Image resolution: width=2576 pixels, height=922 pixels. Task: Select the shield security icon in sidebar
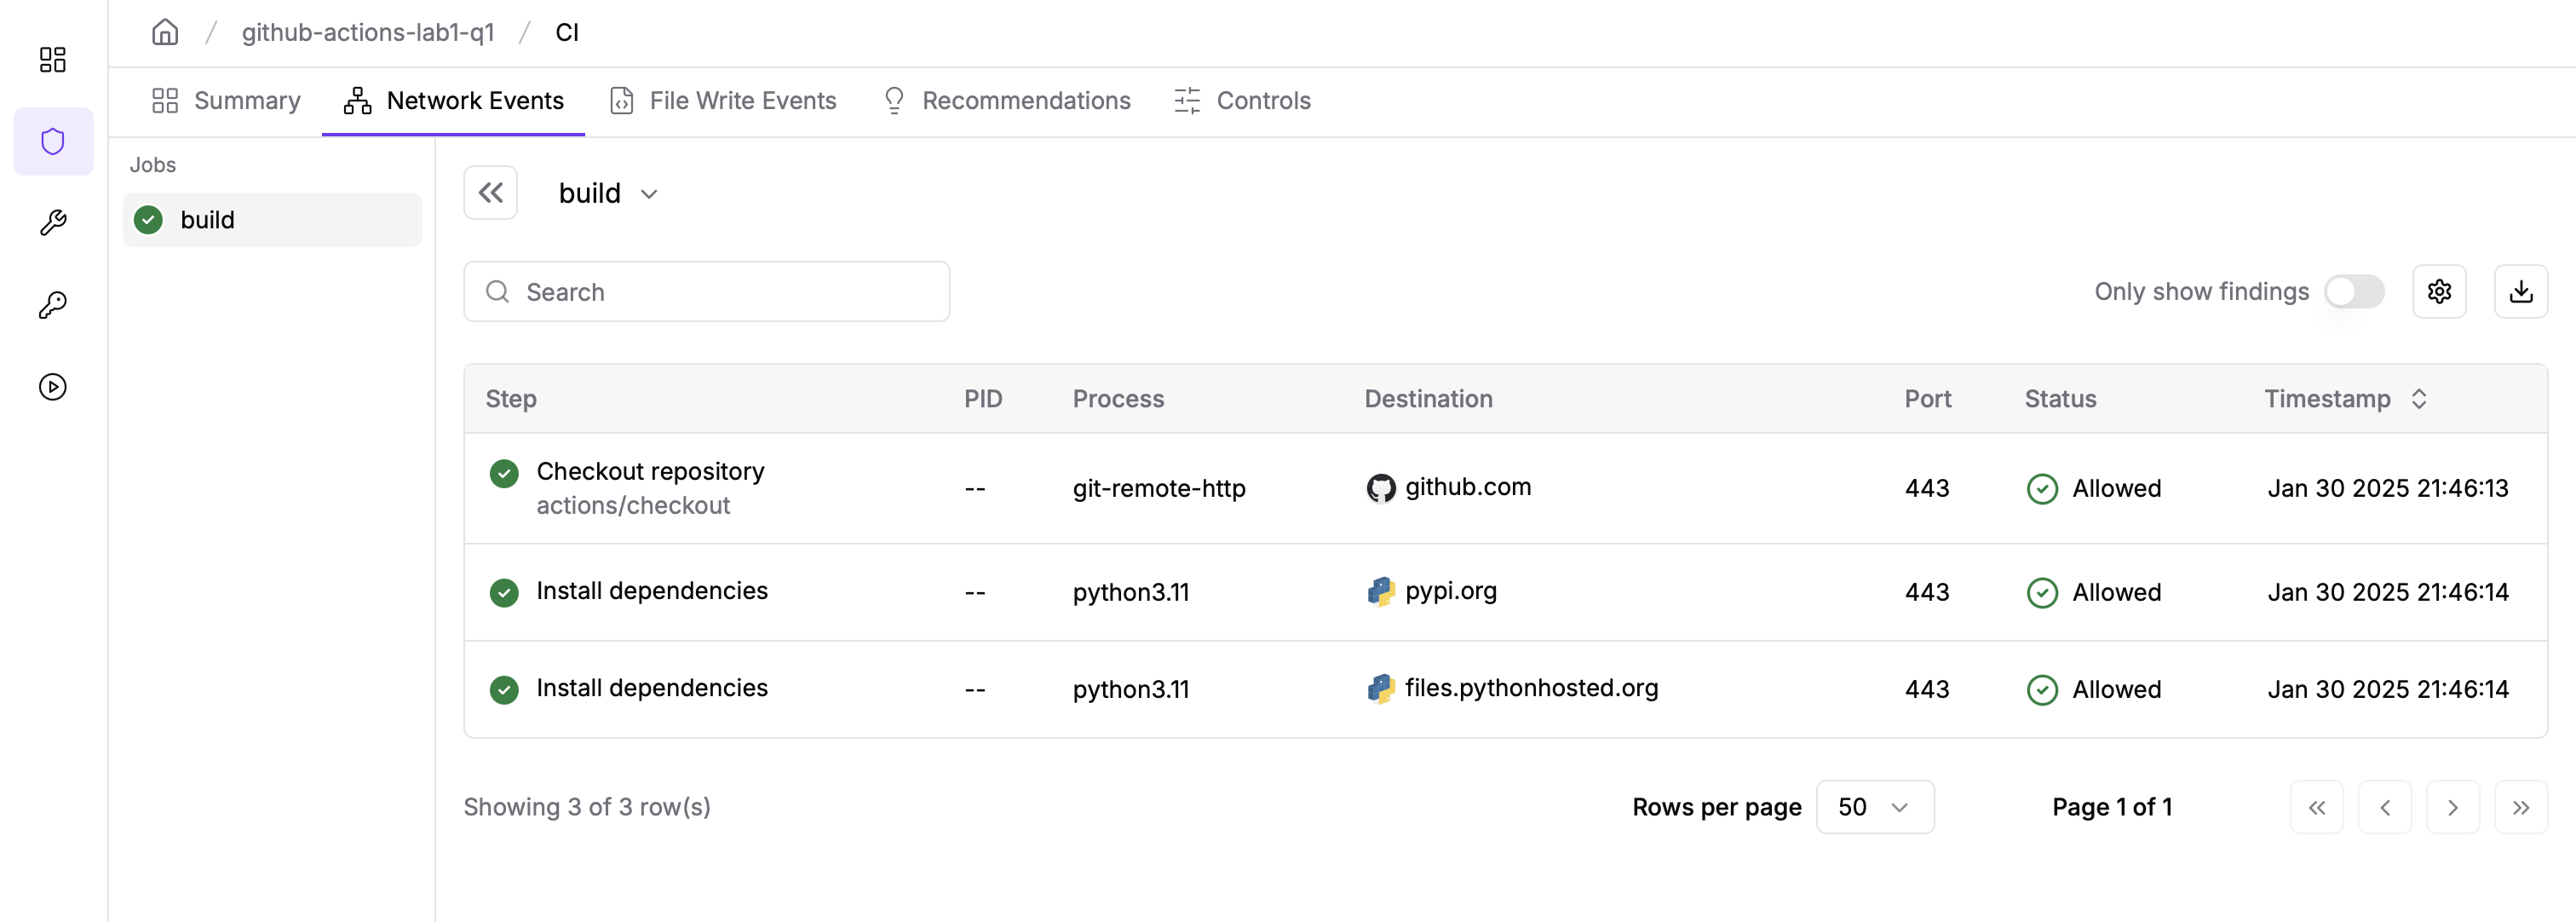(52, 140)
